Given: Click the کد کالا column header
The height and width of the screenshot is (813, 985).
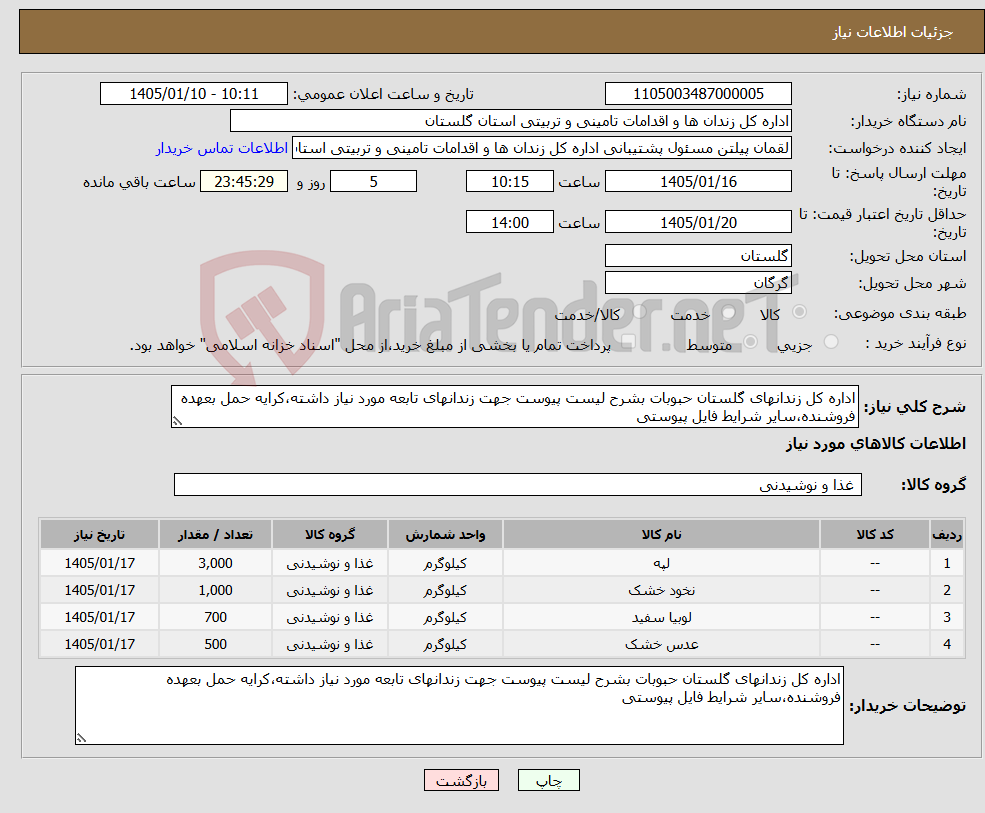Looking at the screenshot, I should coord(874,535).
